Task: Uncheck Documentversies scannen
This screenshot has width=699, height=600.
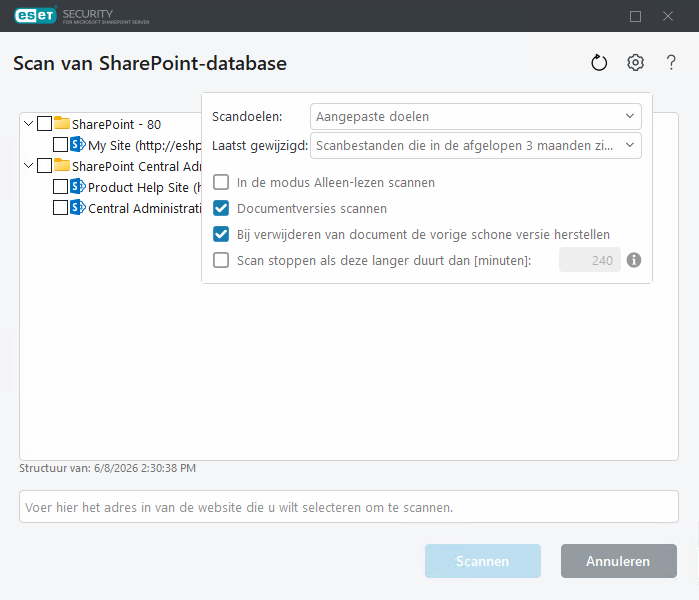Action: click(221, 208)
